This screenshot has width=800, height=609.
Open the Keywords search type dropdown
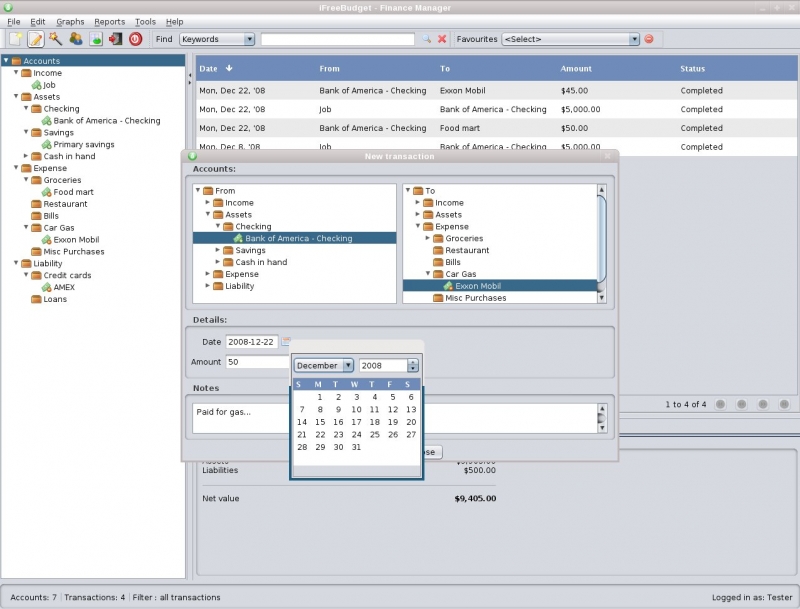tap(218, 39)
